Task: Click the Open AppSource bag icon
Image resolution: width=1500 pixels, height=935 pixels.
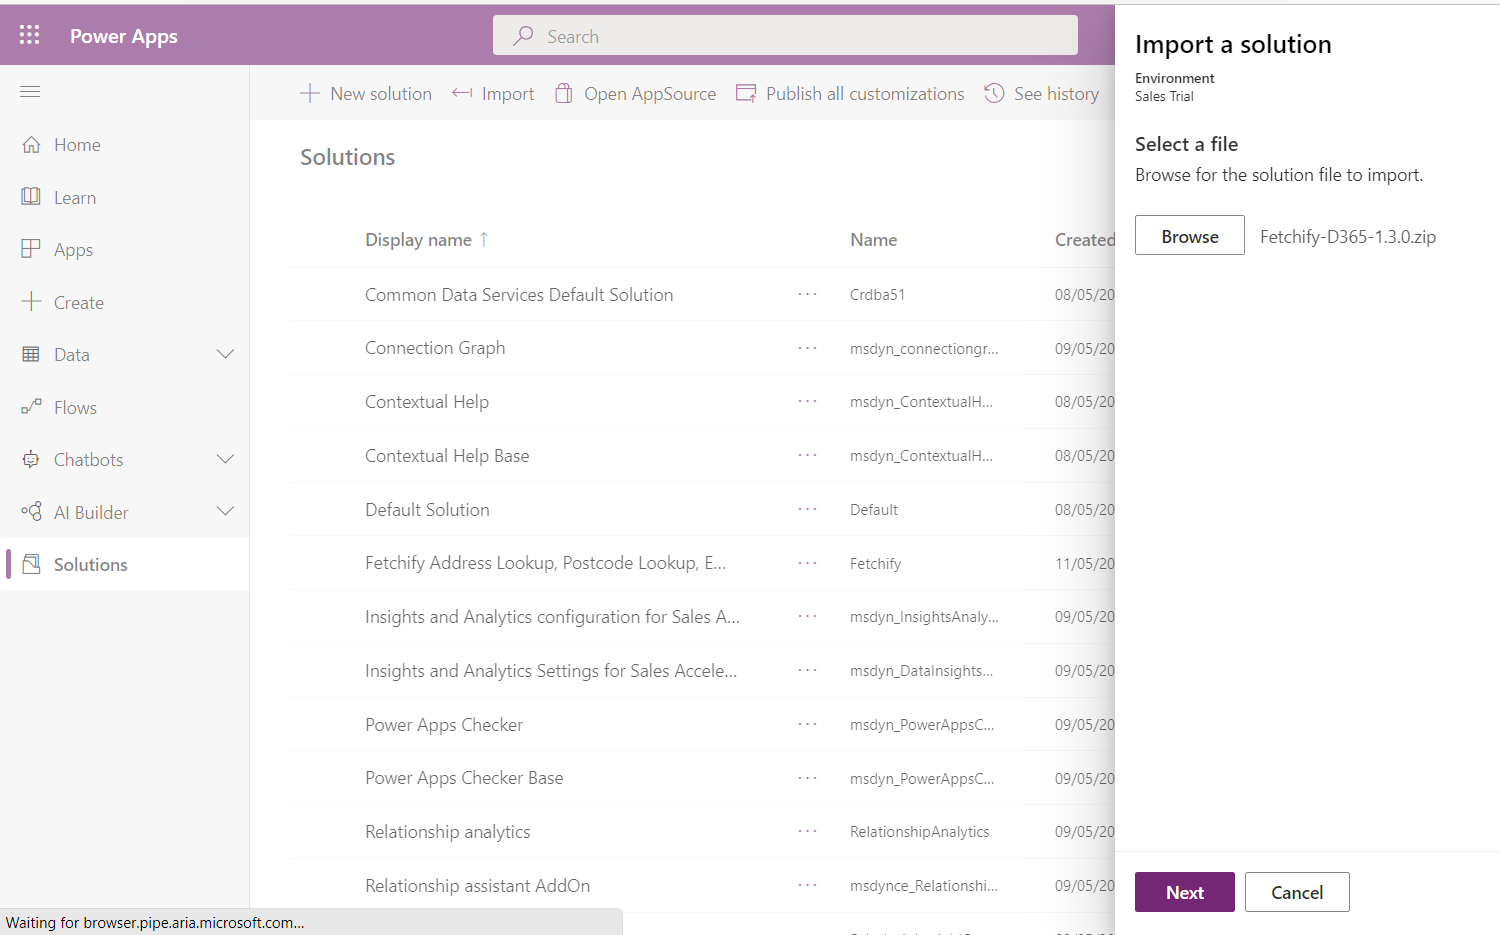Action: coord(564,93)
